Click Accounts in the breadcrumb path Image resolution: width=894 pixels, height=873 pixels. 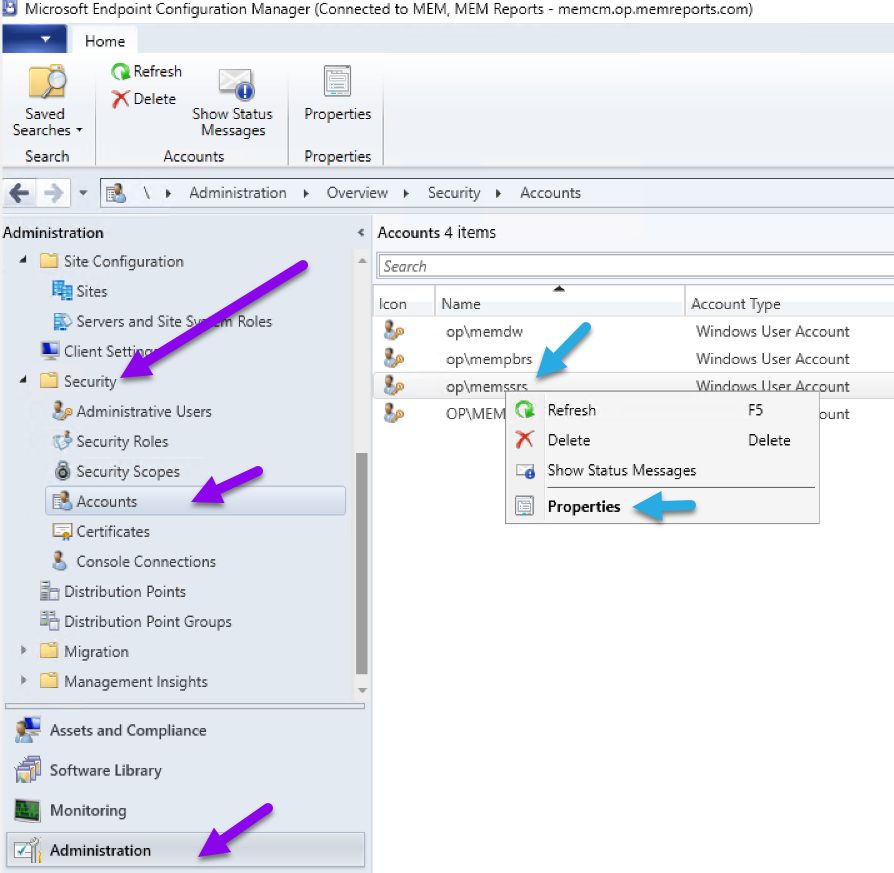550,193
